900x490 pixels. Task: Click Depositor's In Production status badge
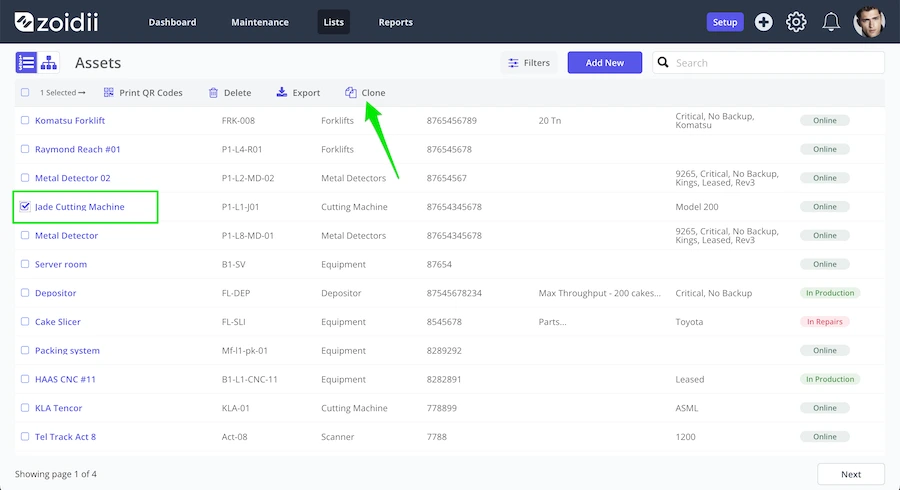[830, 293]
